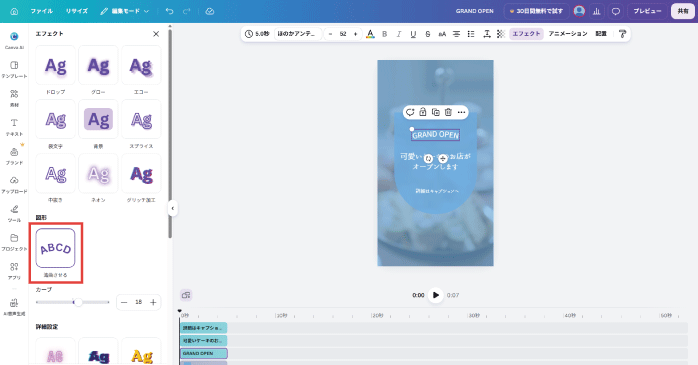Open the comments icon in header

click(x=616, y=11)
